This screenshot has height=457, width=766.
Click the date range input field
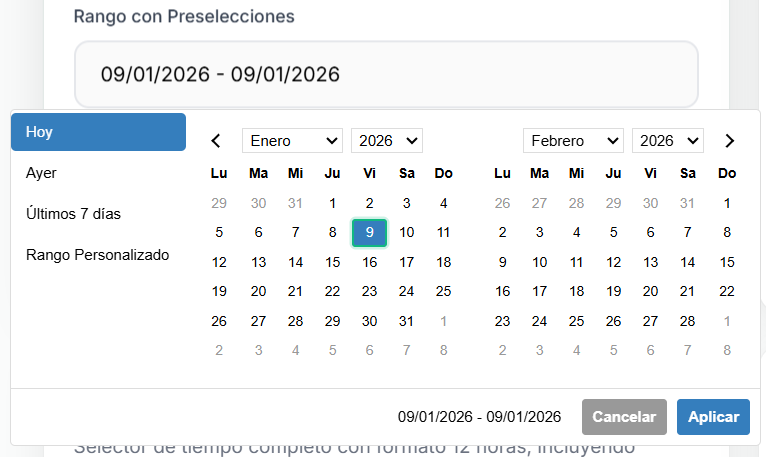(386, 74)
